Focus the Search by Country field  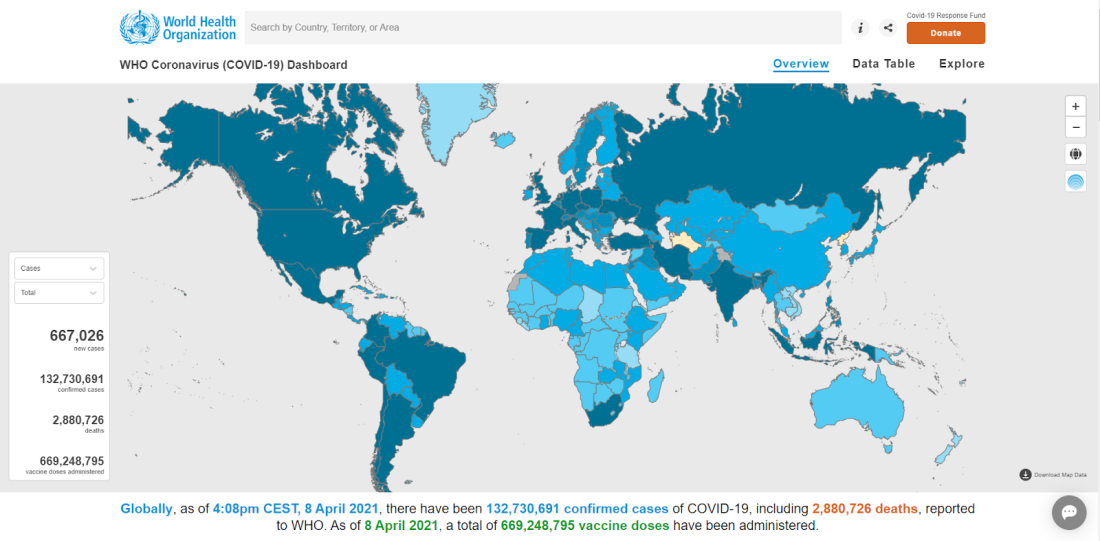click(x=543, y=27)
